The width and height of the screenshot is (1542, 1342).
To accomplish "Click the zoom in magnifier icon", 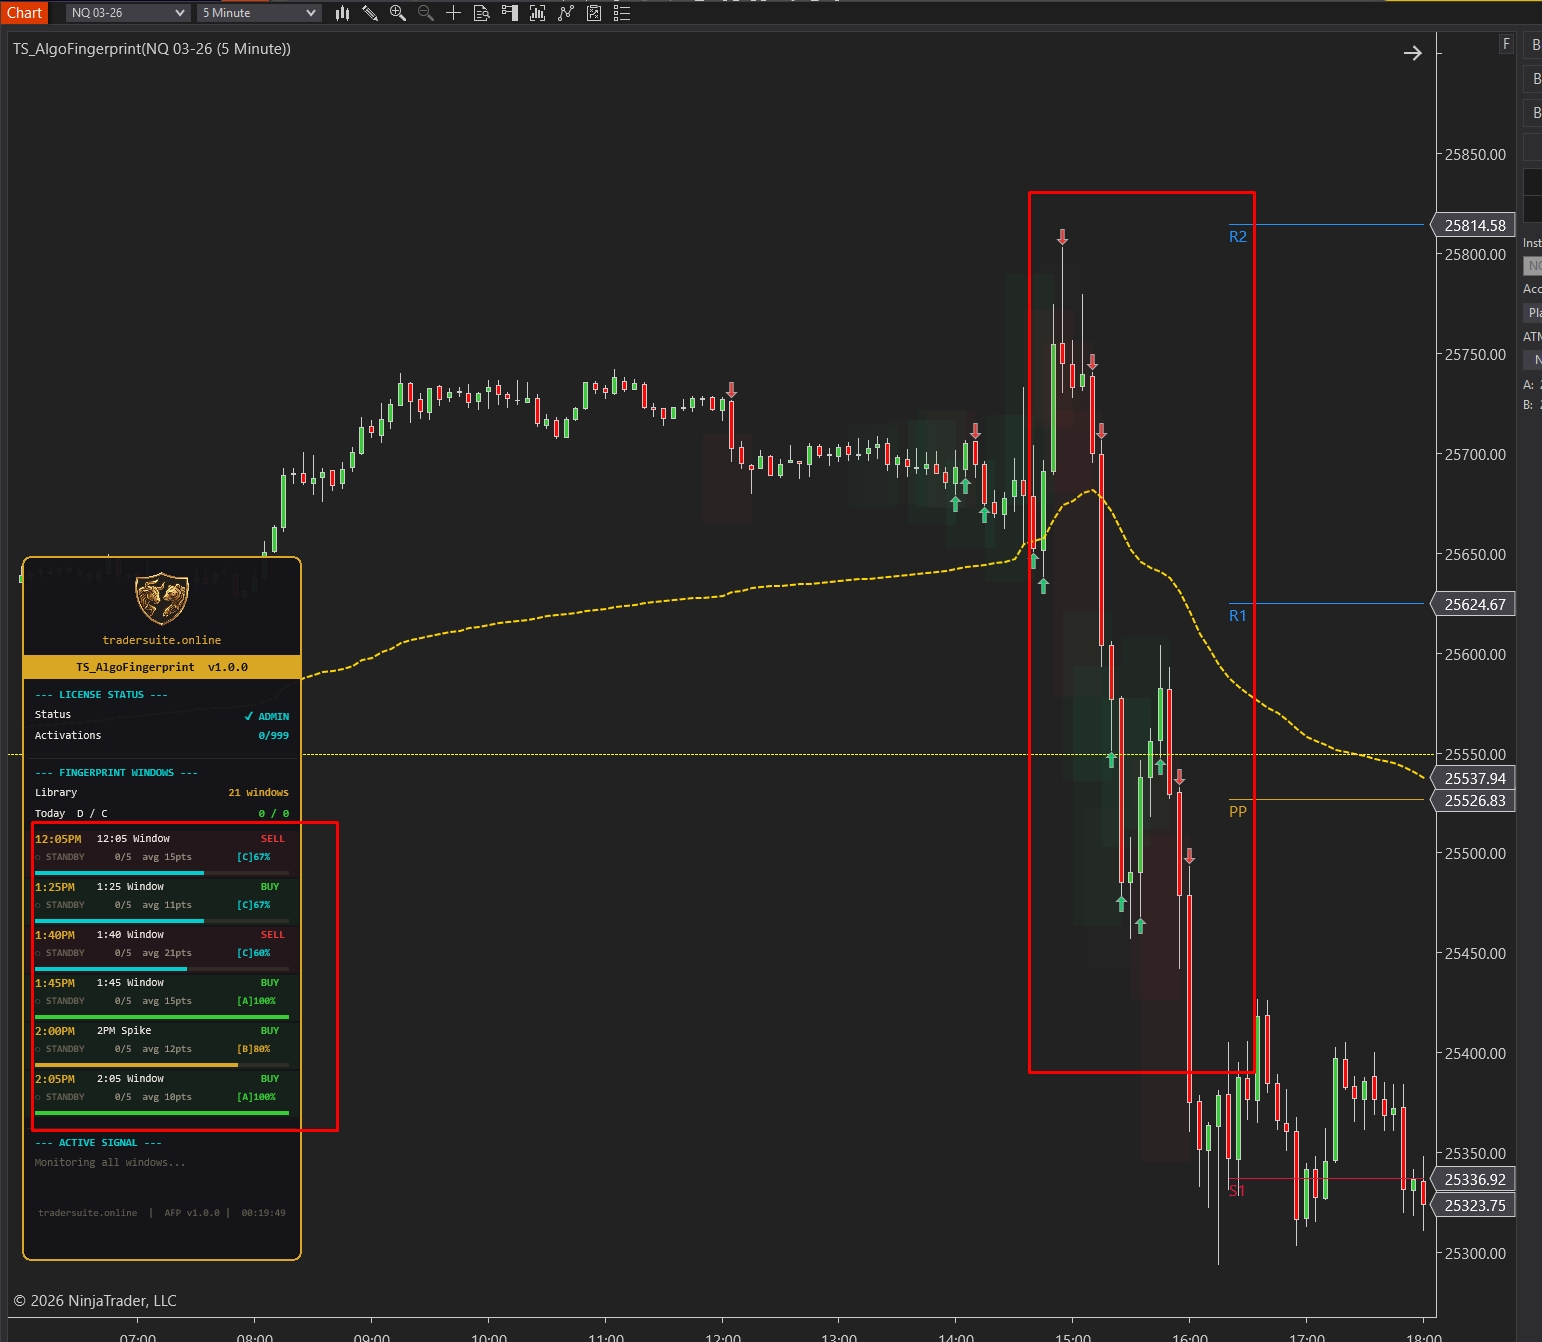I will [x=398, y=13].
